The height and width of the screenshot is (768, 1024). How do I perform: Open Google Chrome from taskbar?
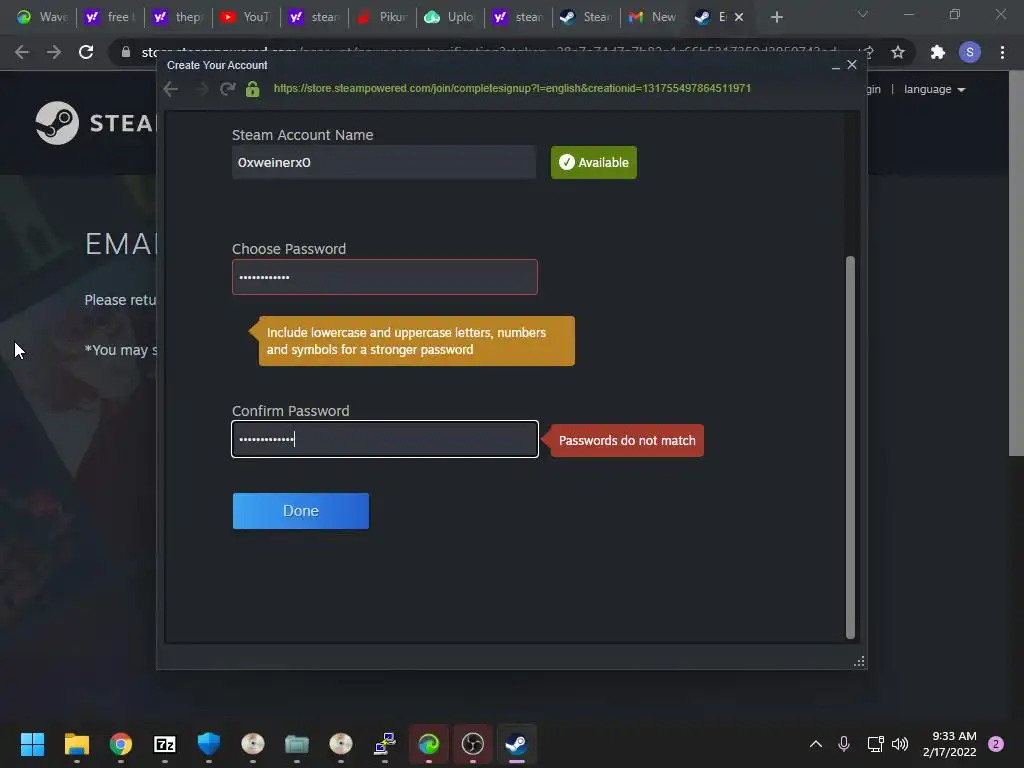point(121,744)
